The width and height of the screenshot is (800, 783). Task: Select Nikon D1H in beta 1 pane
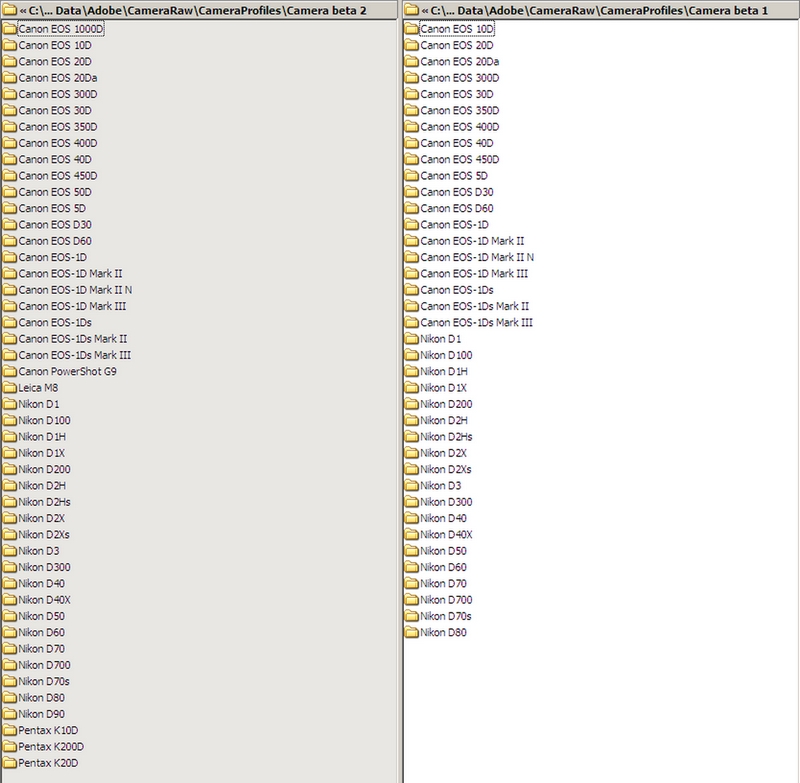[x=443, y=372]
